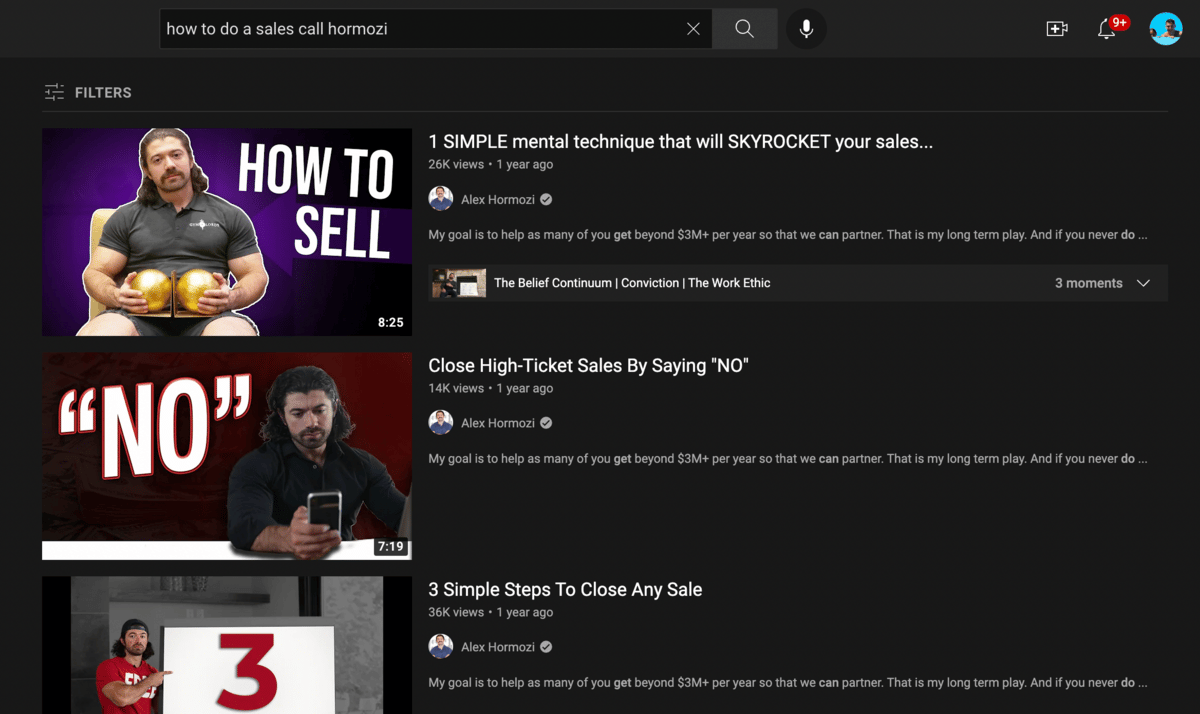Click the FILTERS label
The width and height of the screenshot is (1200, 714).
tap(103, 92)
